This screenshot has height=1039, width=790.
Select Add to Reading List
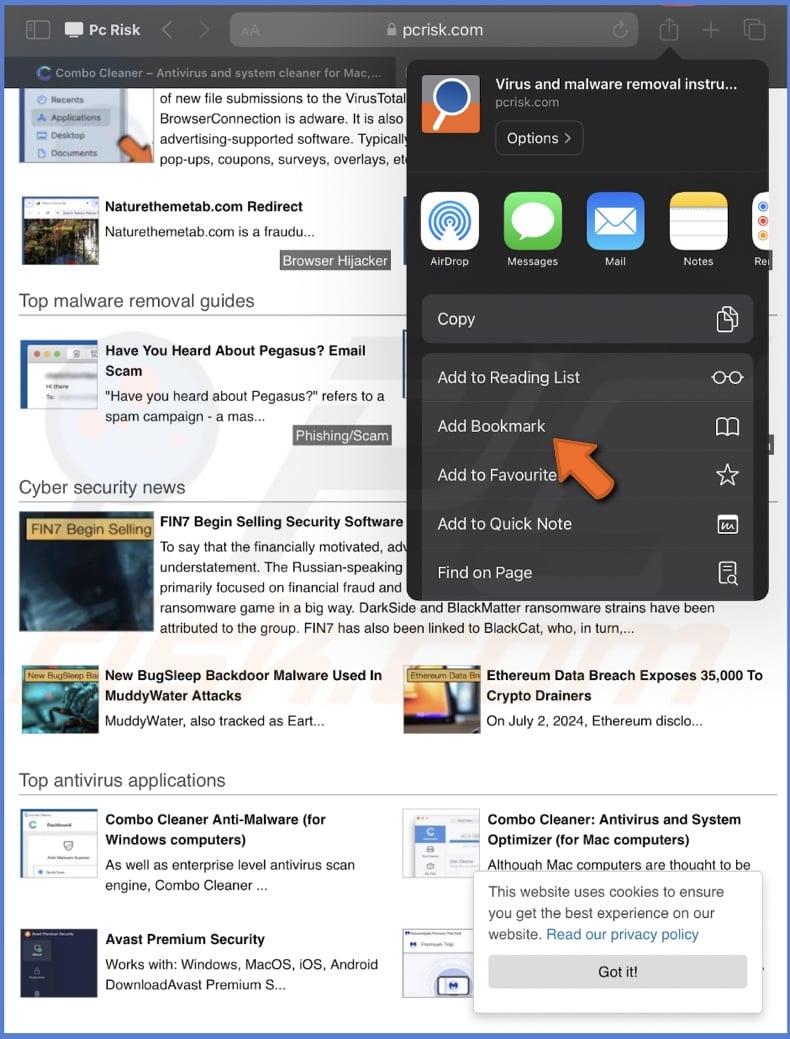tap(587, 377)
